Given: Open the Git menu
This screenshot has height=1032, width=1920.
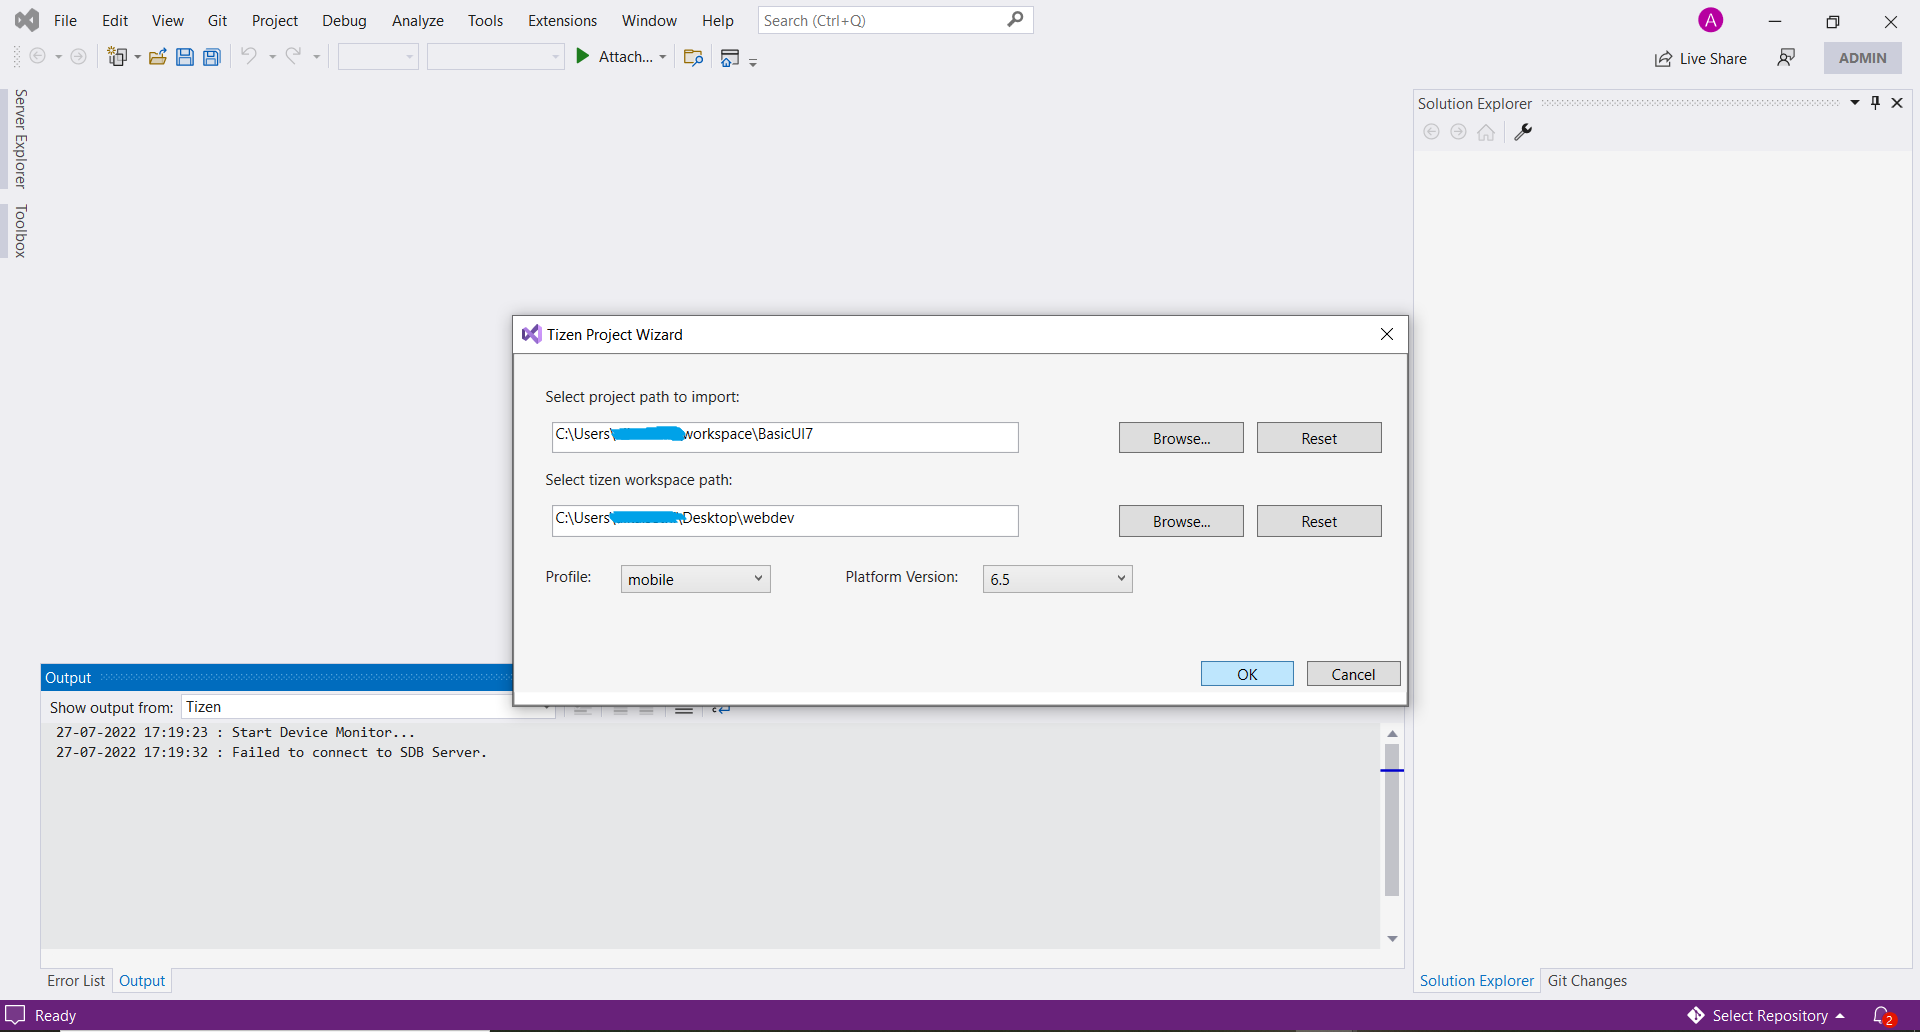Looking at the screenshot, I should [x=217, y=20].
